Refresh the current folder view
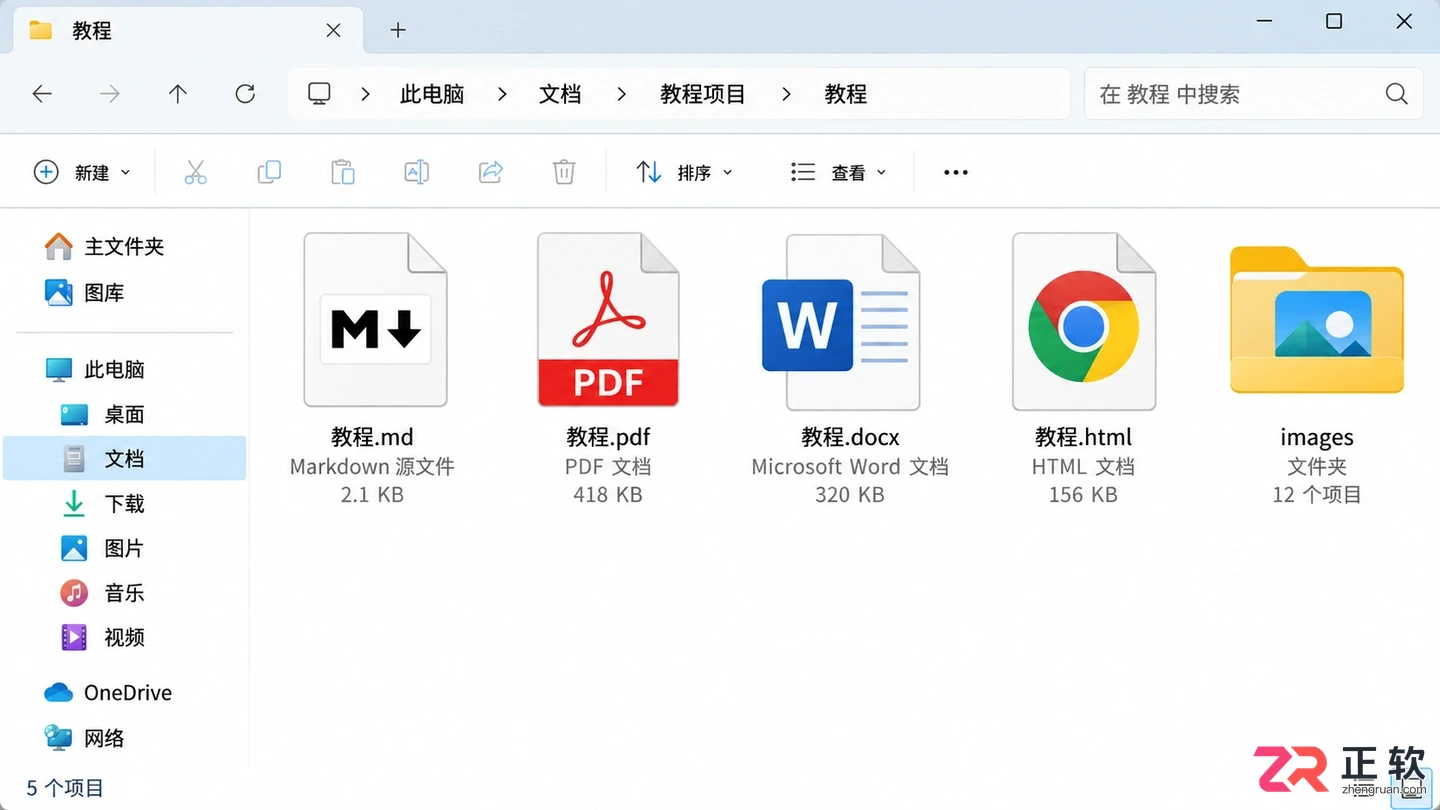This screenshot has width=1440, height=810. 245,94
